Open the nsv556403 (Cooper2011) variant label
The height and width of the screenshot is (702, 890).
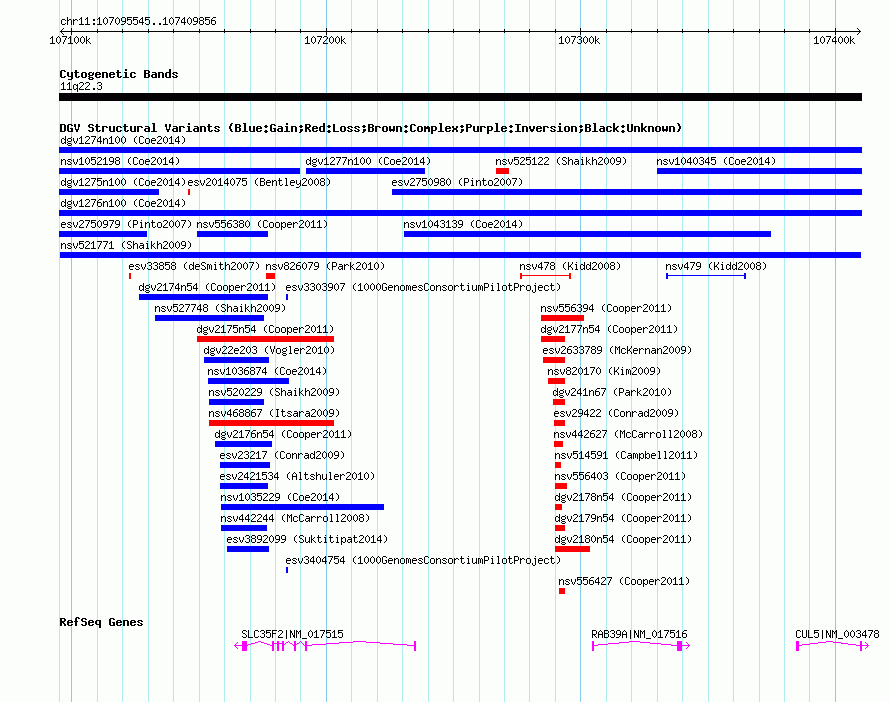620,476
